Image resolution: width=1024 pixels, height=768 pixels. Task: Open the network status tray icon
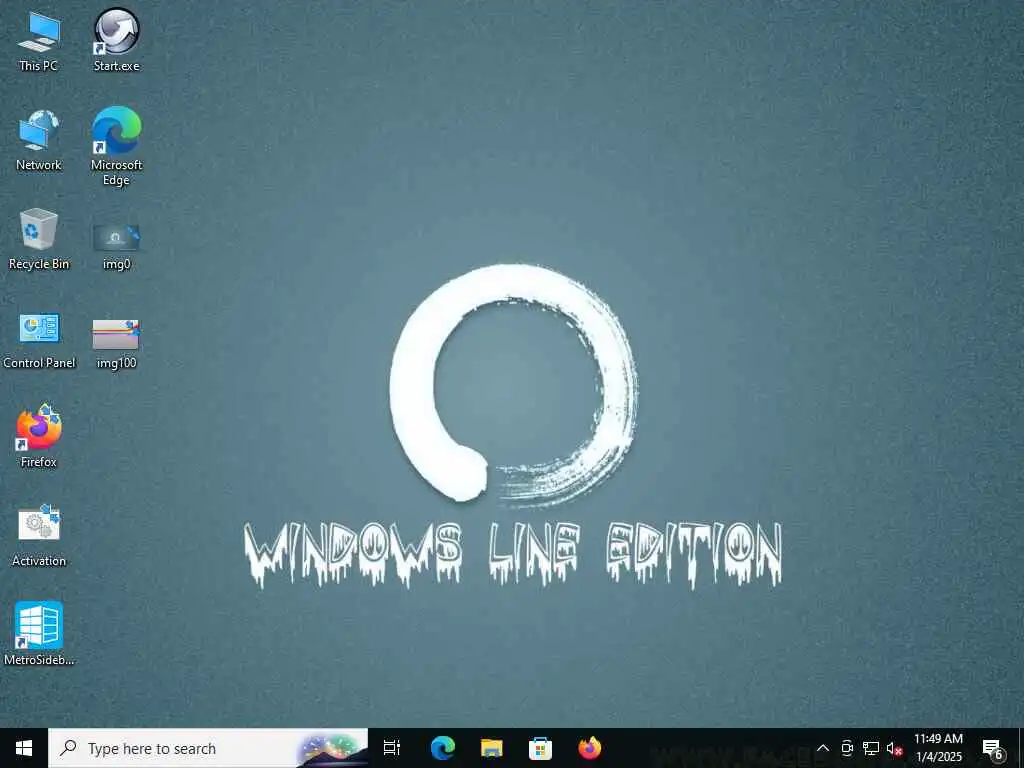coord(871,748)
